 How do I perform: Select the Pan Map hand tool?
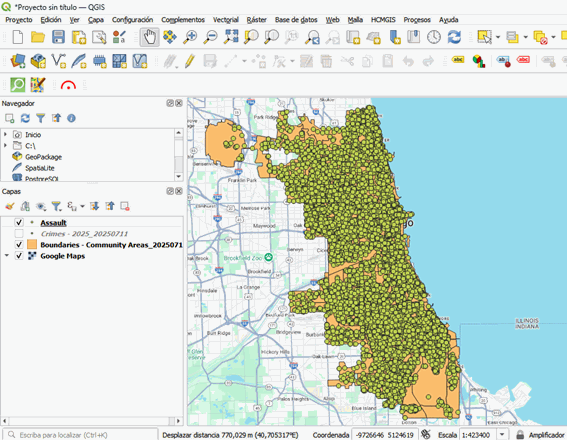coord(149,37)
